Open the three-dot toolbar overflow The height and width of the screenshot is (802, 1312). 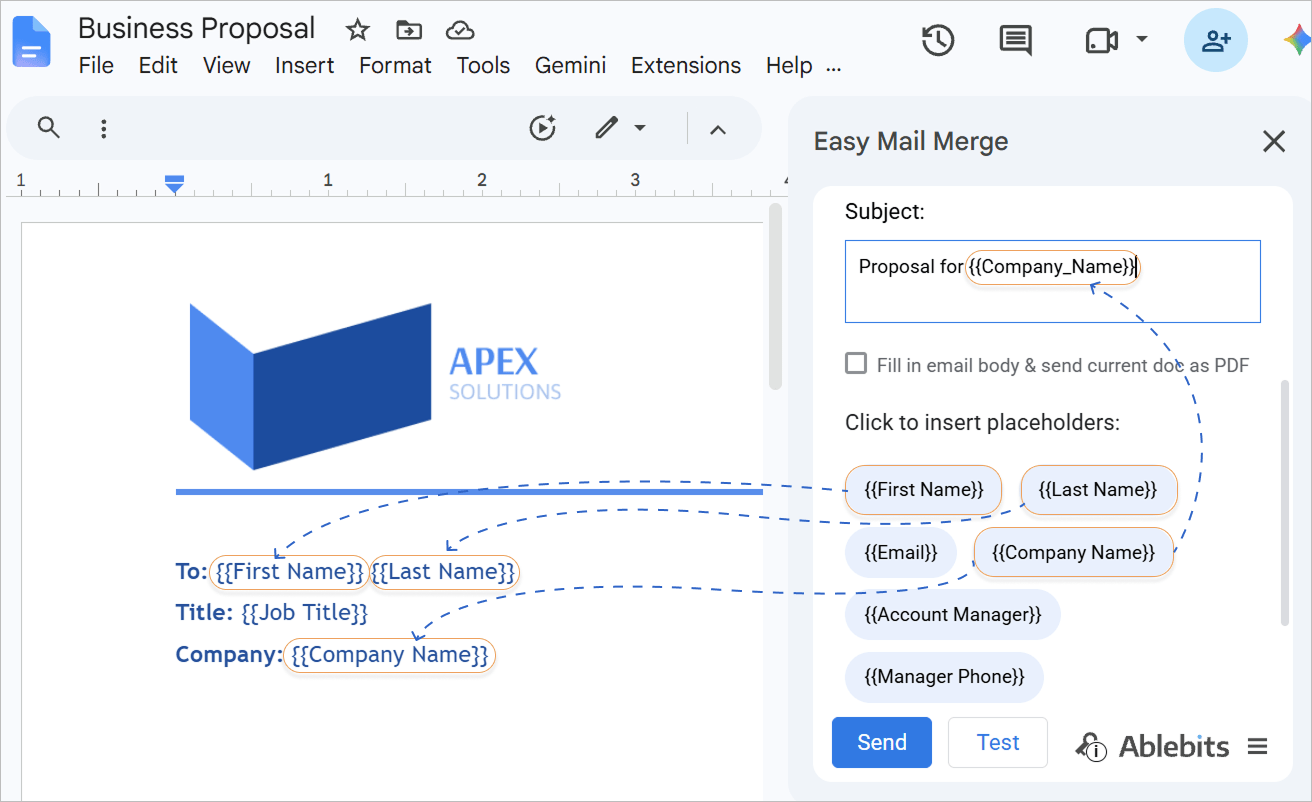tap(104, 128)
